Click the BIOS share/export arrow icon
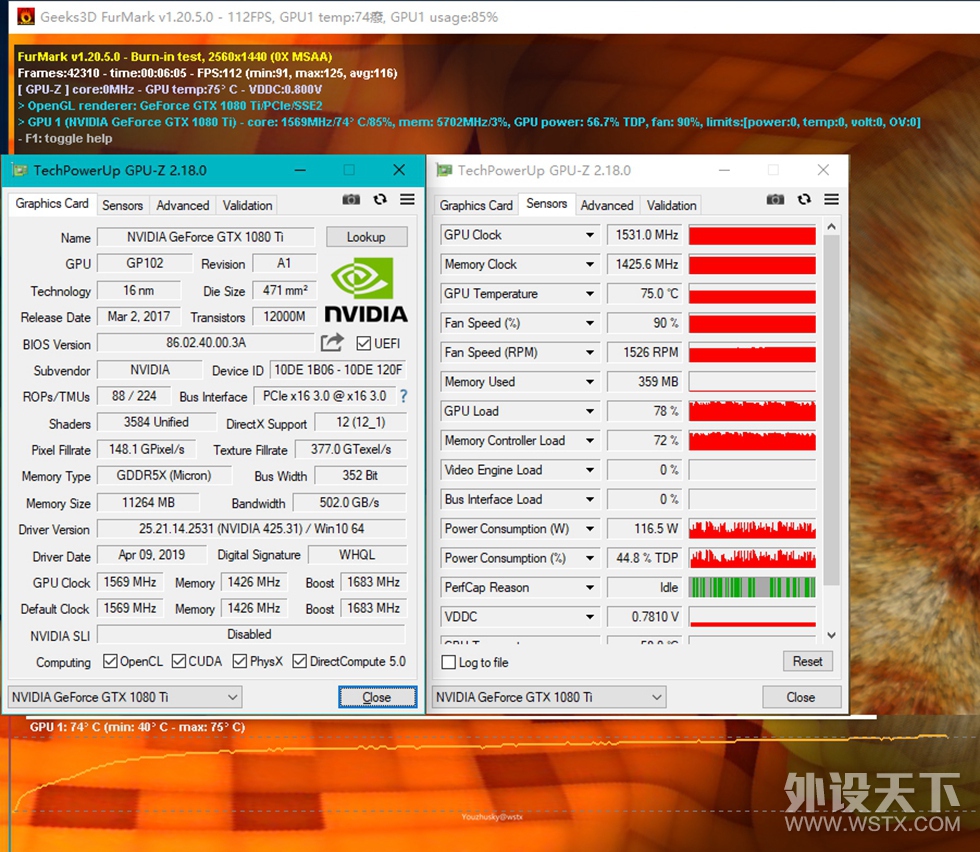The width and height of the screenshot is (980, 852). pyautogui.click(x=332, y=342)
